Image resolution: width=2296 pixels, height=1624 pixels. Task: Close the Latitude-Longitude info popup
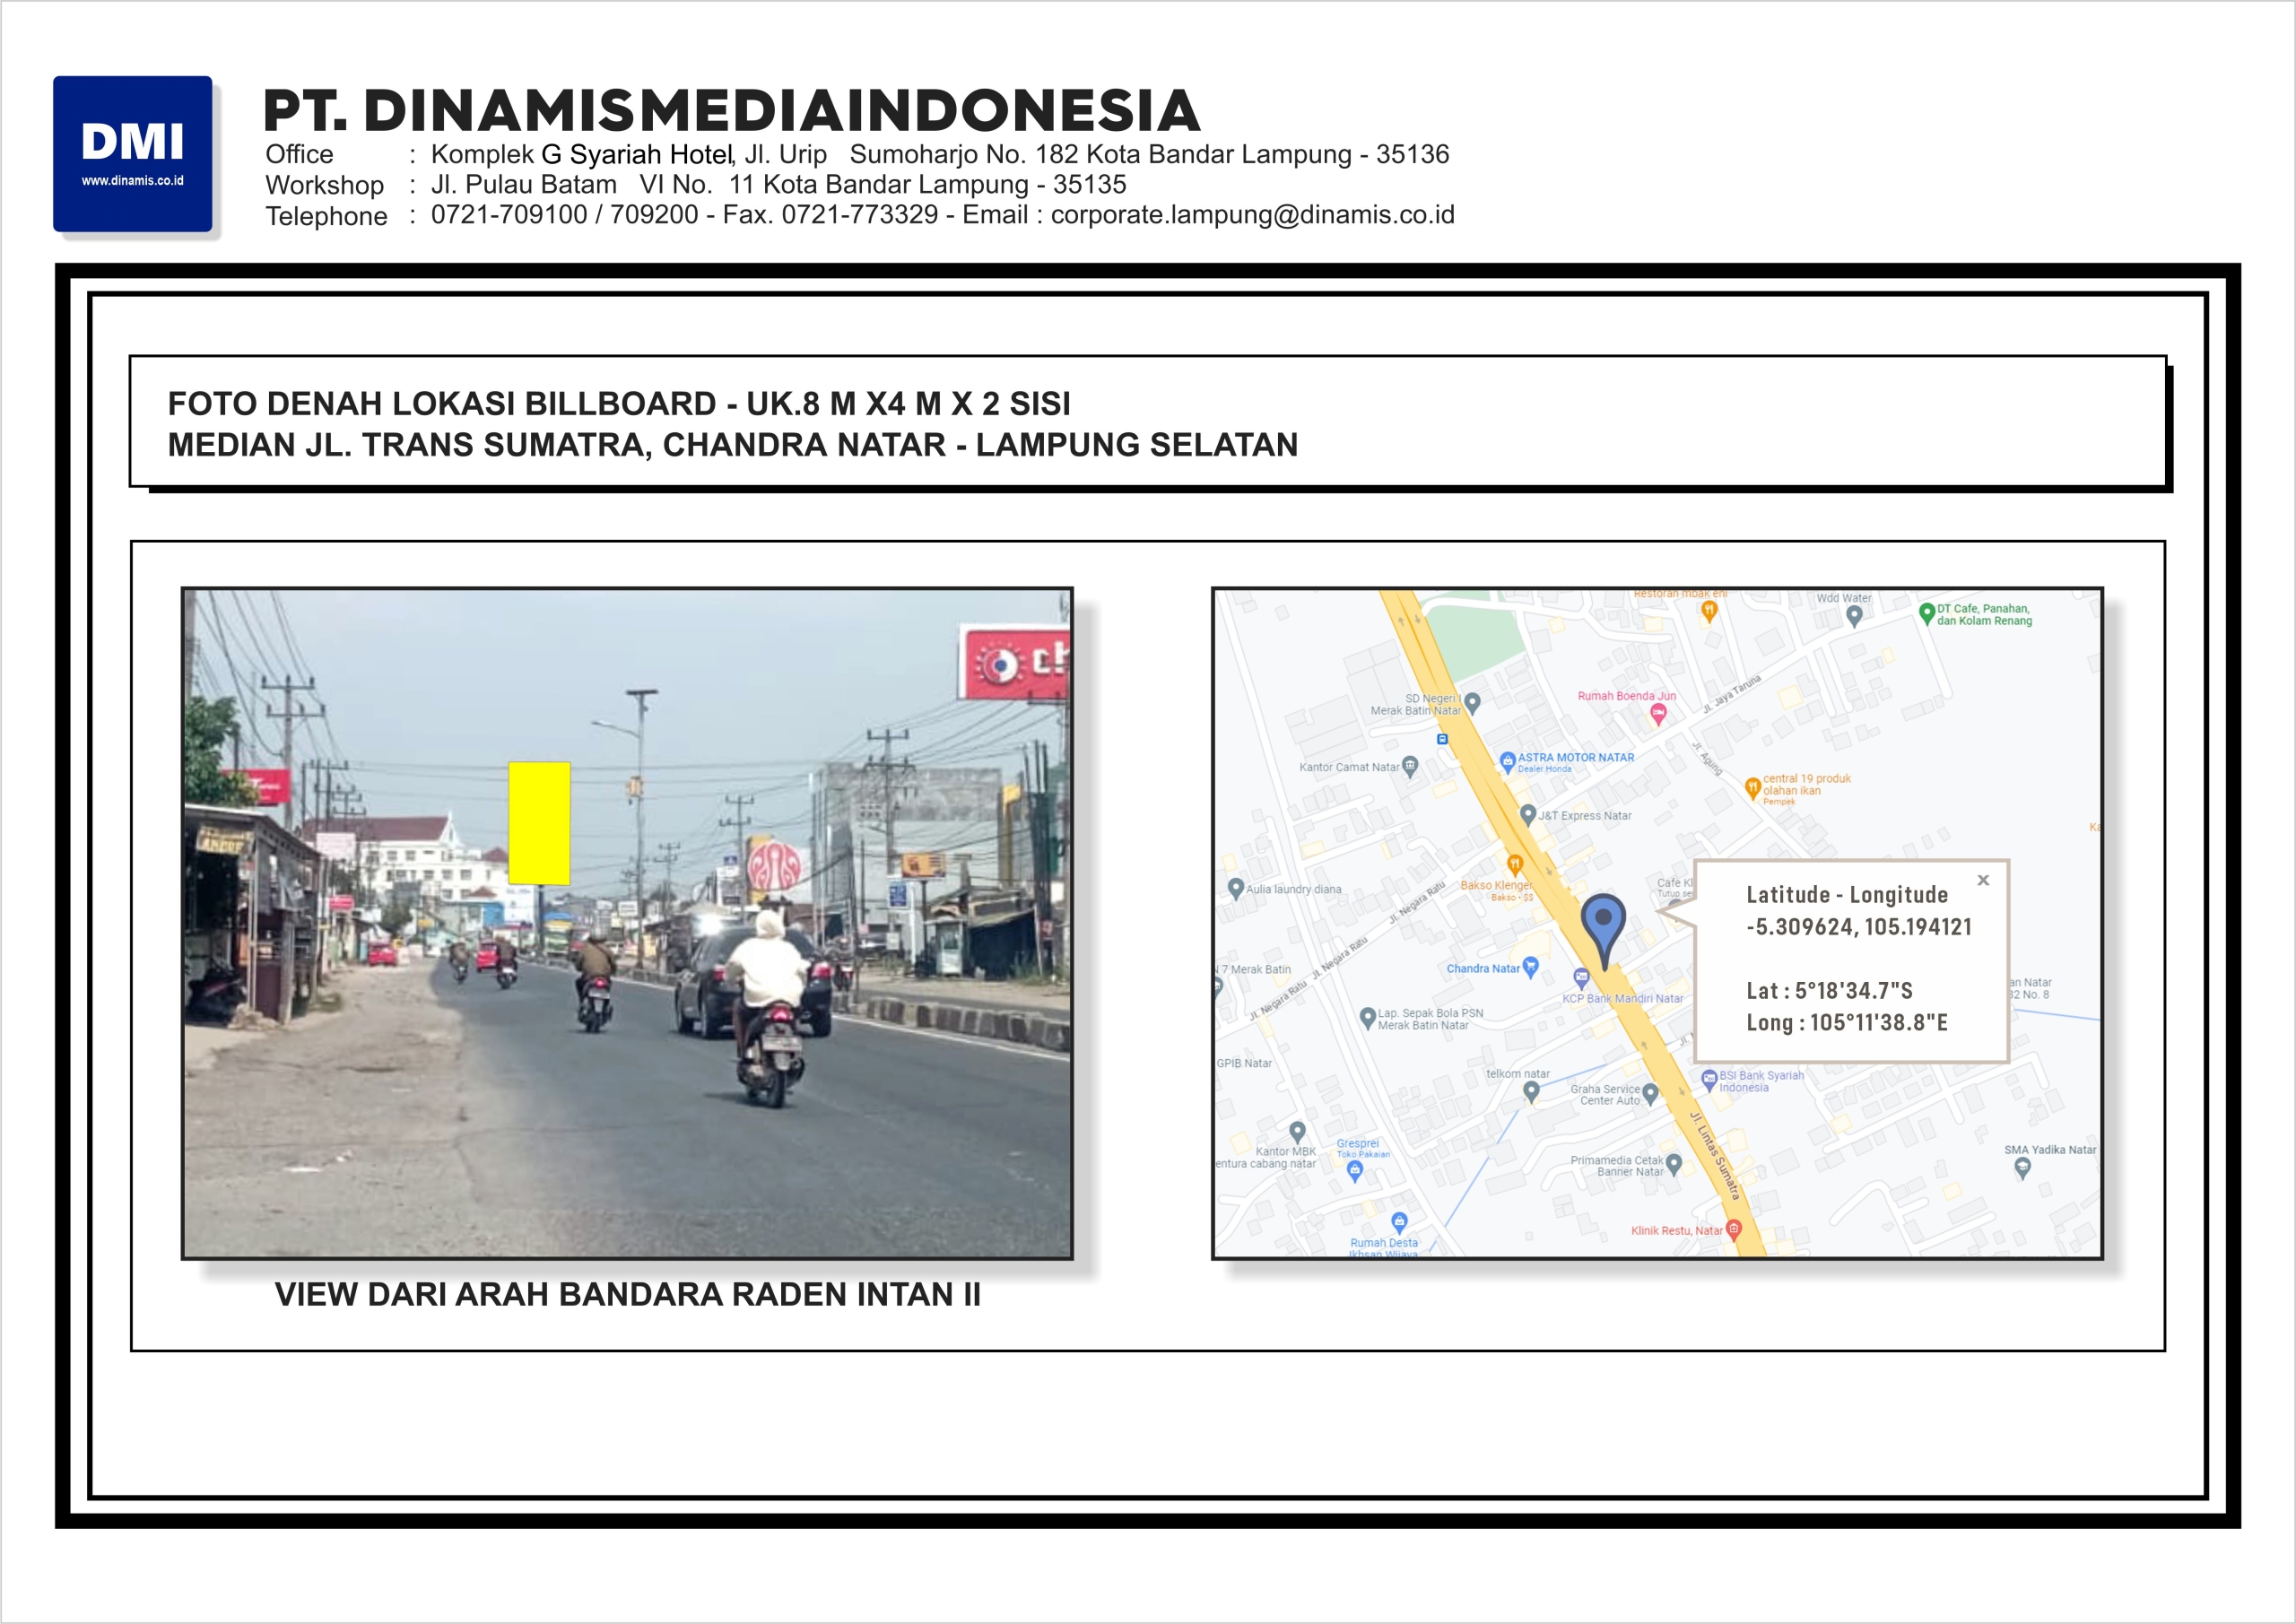(1983, 880)
